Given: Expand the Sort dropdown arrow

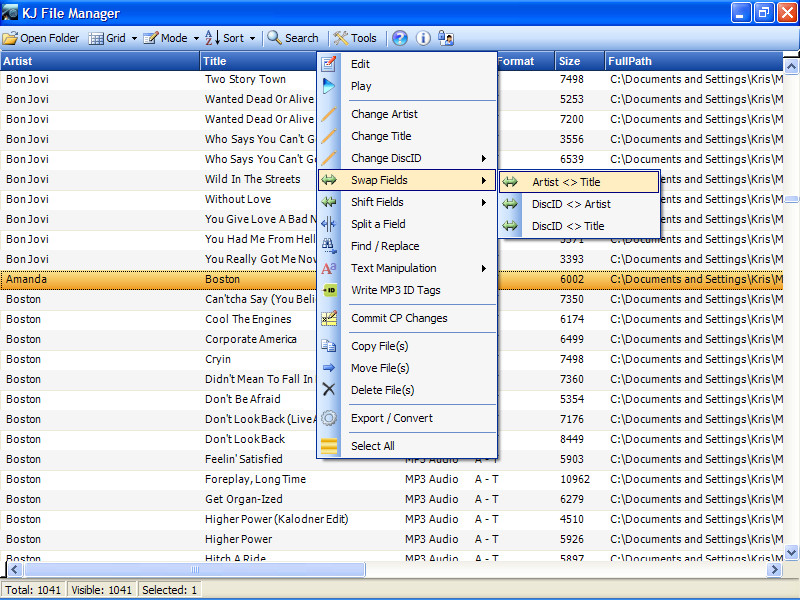Looking at the screenshot, I should (252, 39).
